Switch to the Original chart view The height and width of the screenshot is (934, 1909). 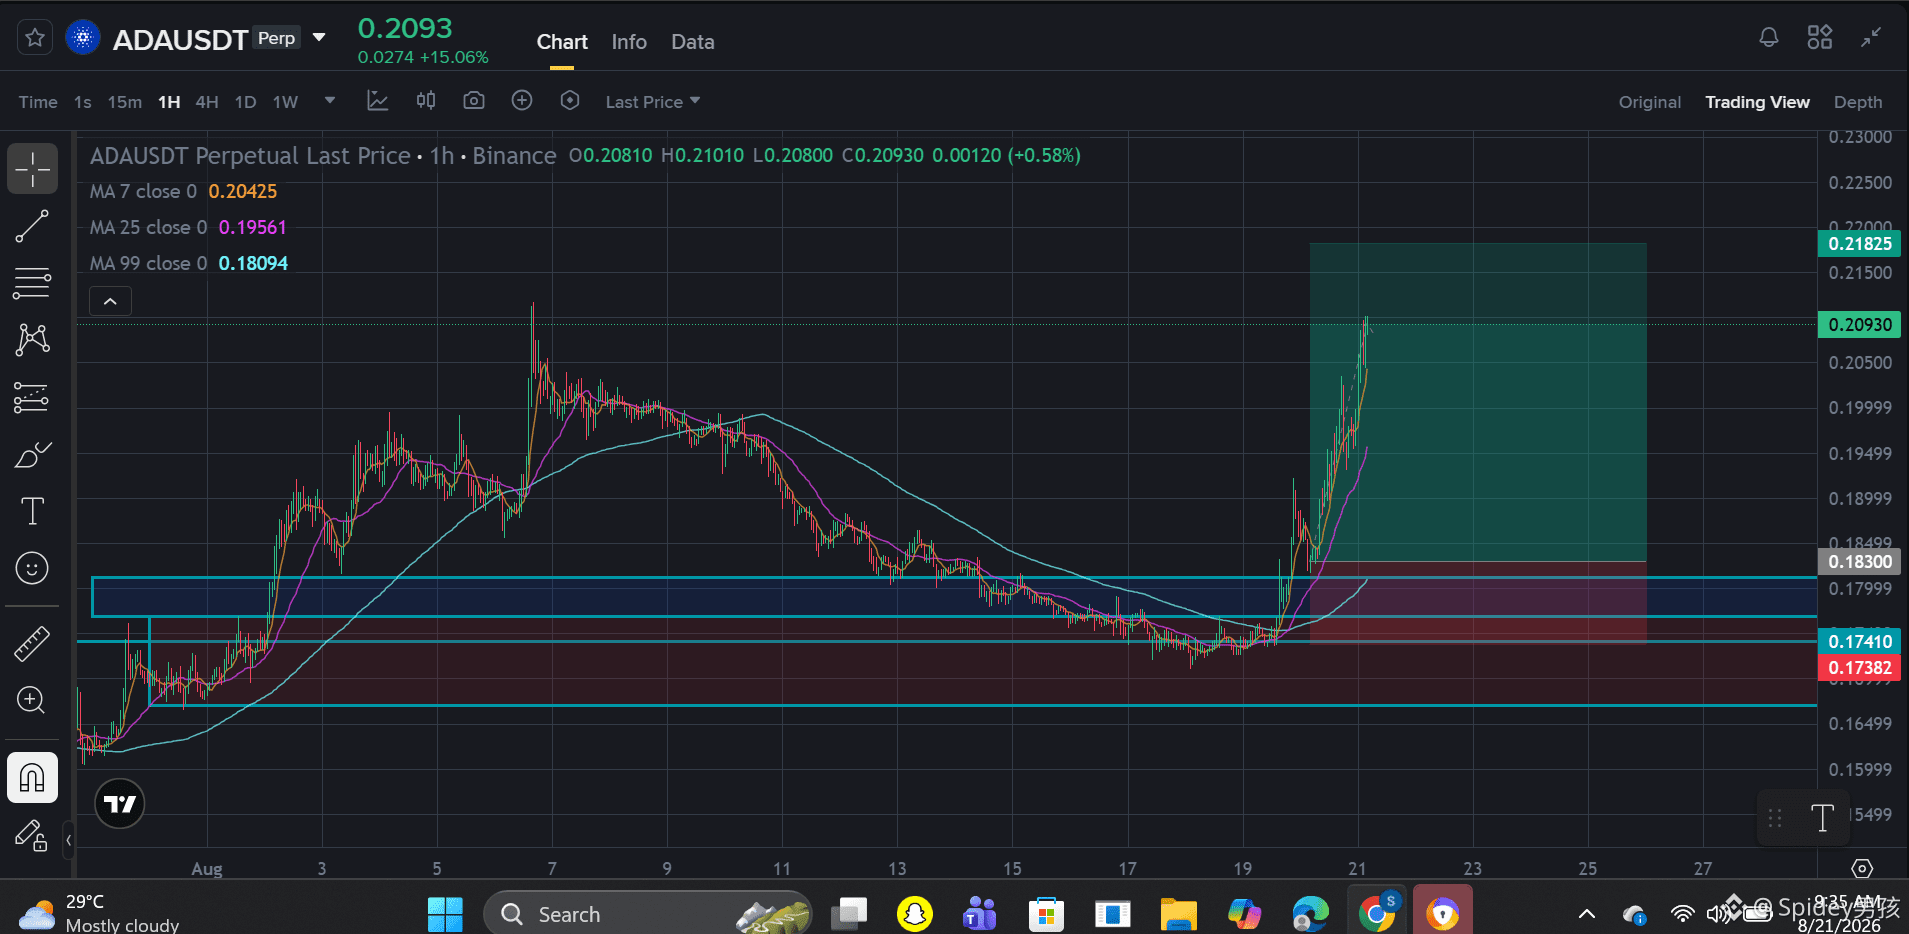point(1650,102)
